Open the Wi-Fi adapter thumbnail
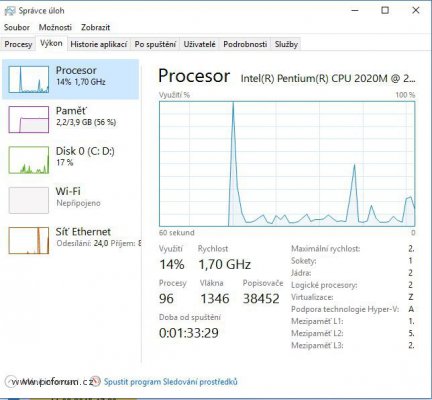432x400 pixels. (x=29, y=200)
